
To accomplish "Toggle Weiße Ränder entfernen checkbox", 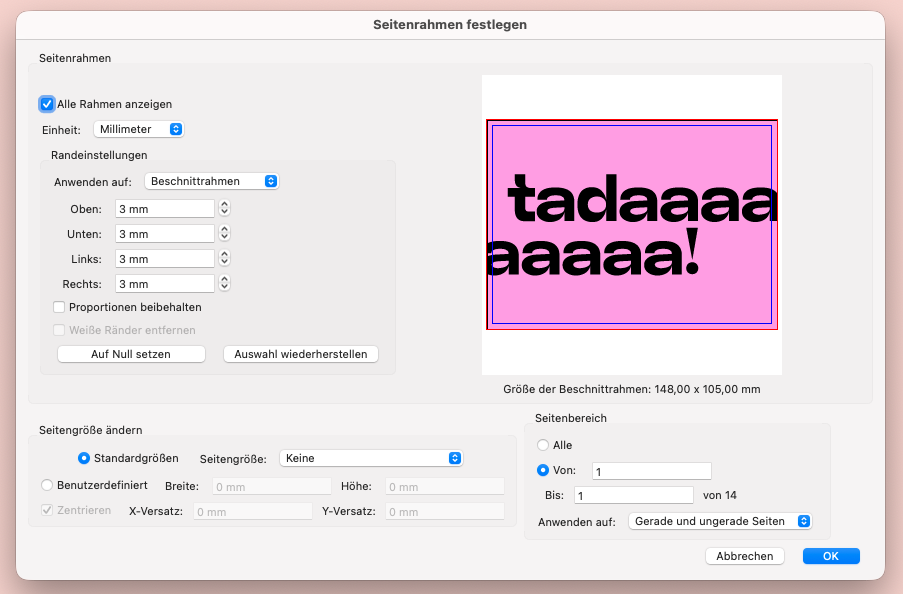I will pyautogui.click(x=59, y=330).
